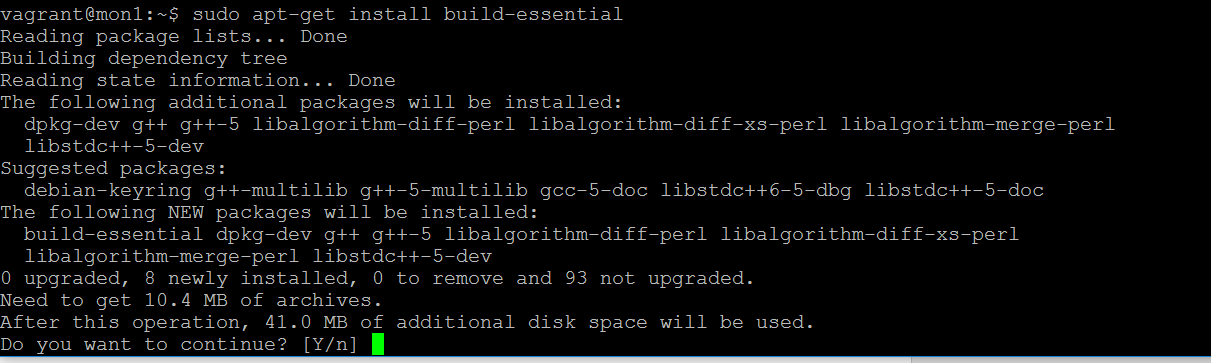Click the 'sudo' word in command line
This screenshot has height=363, width=1211.
(215, 15)
